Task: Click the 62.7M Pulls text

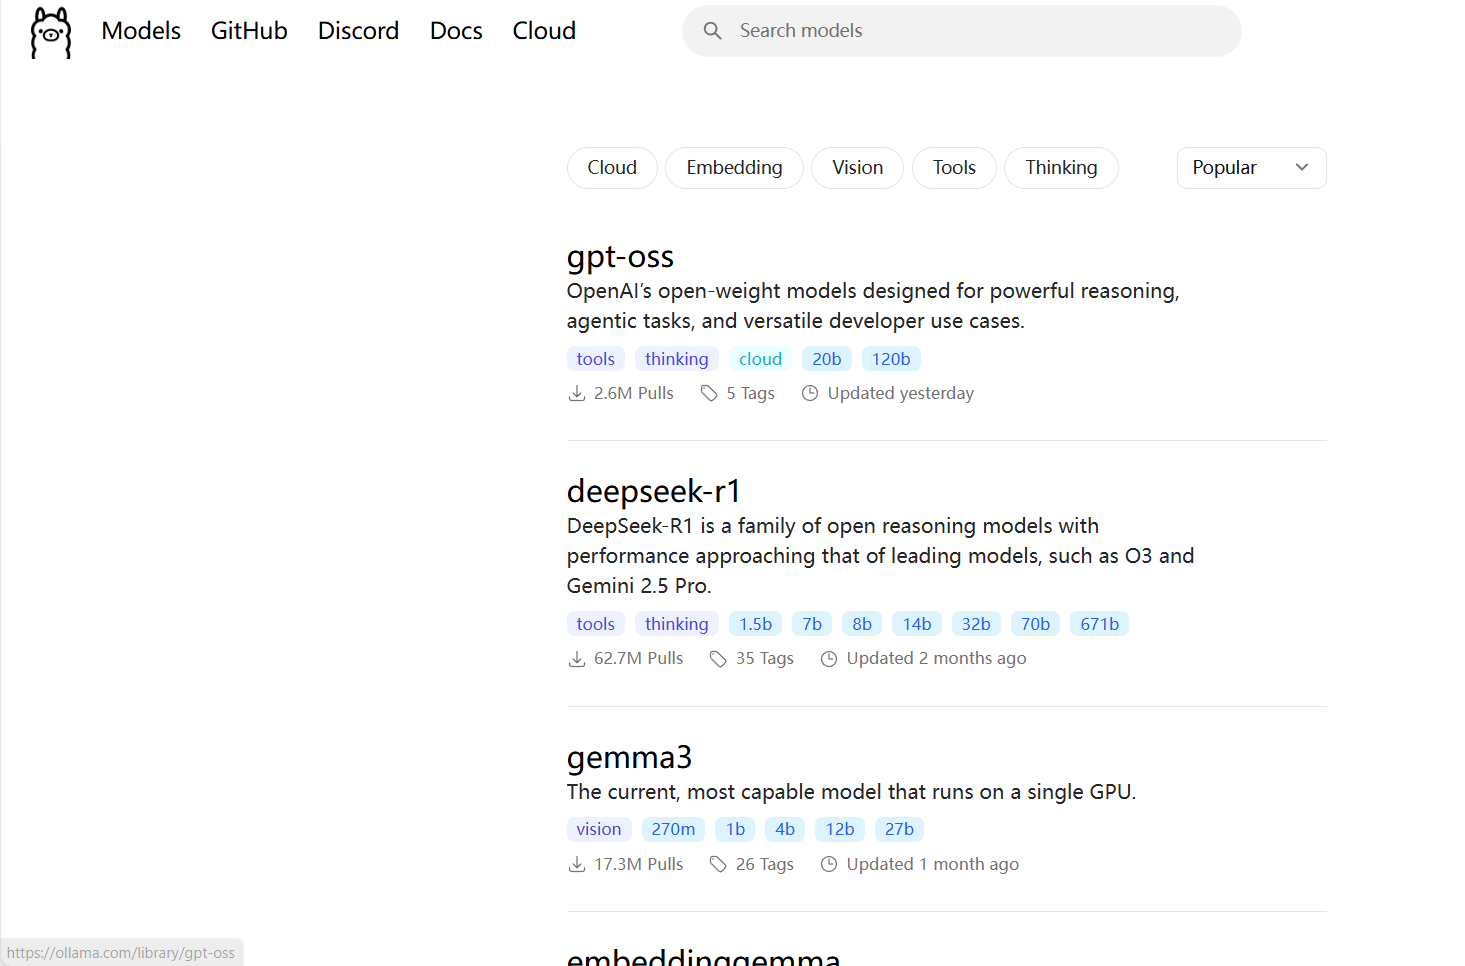Action: point(639,659)
